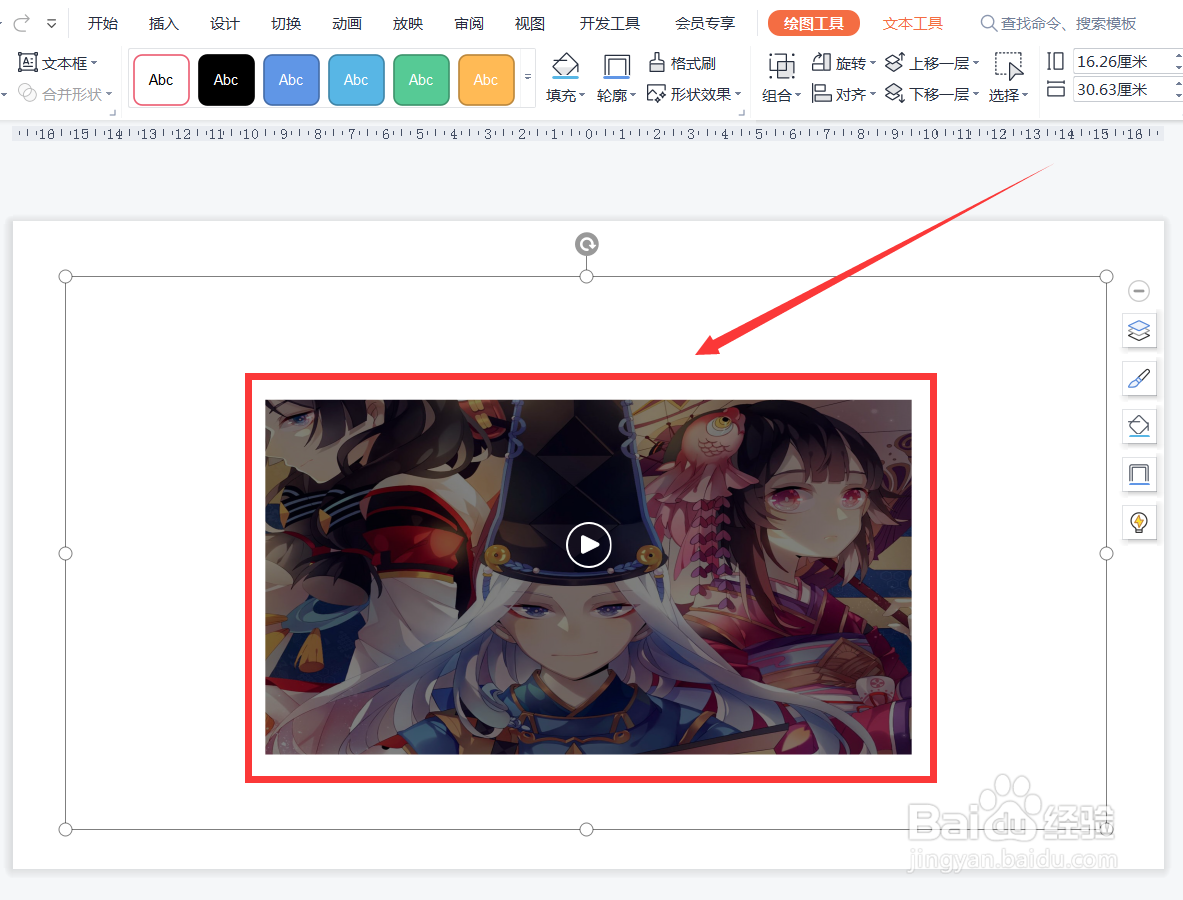Viewport: 1183px width, 900px height.
Task: Apply the green Abc shape style
Action: [420, 80]
